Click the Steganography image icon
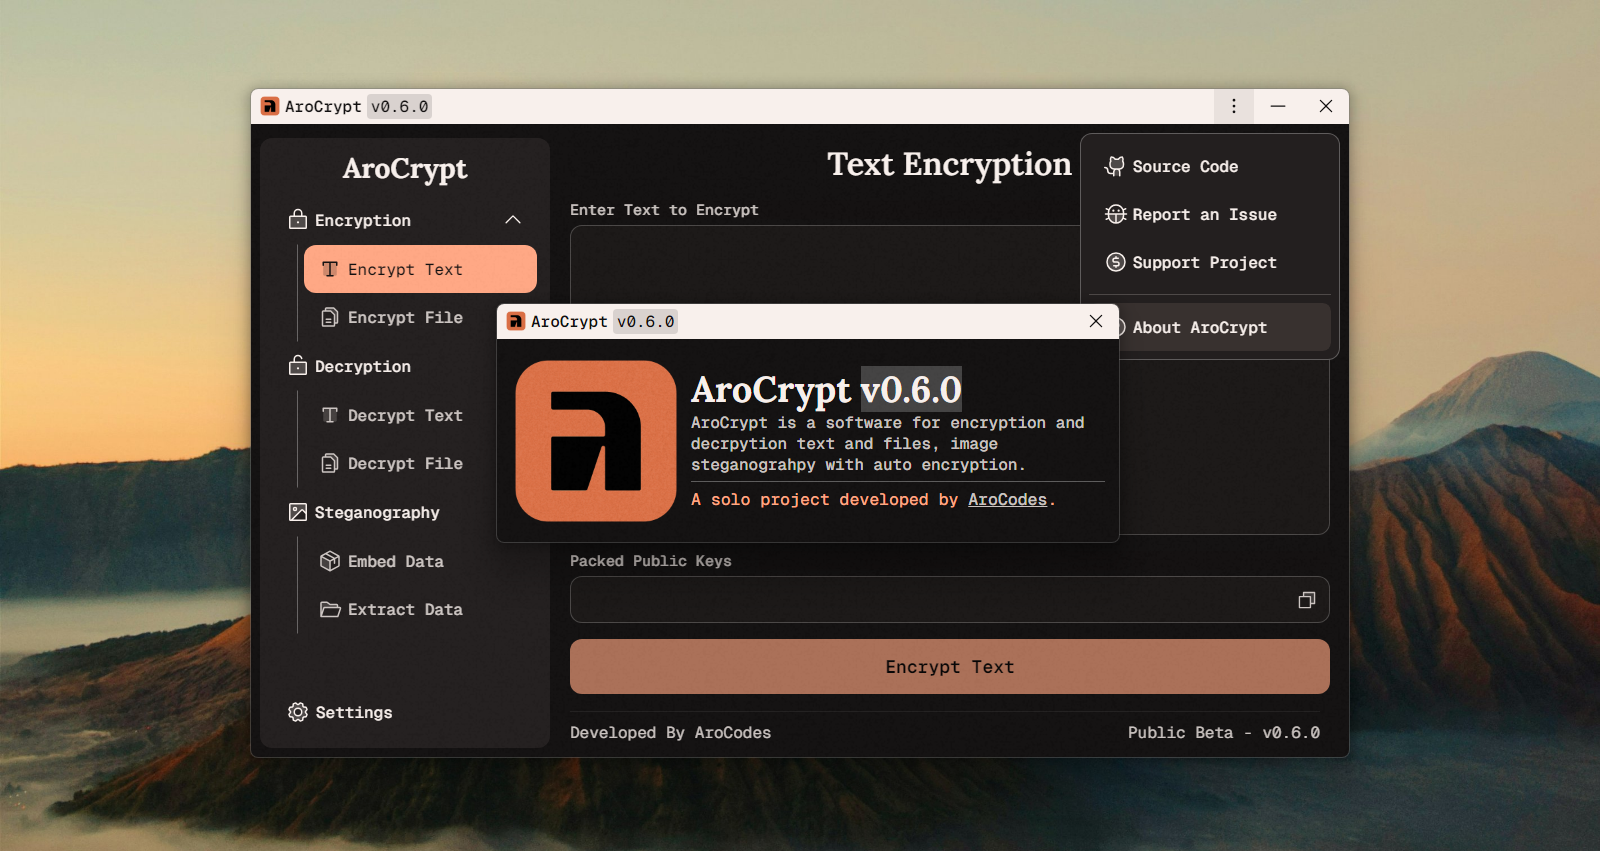This screenshot has height=851, width=1600. [x=298, y=512]
